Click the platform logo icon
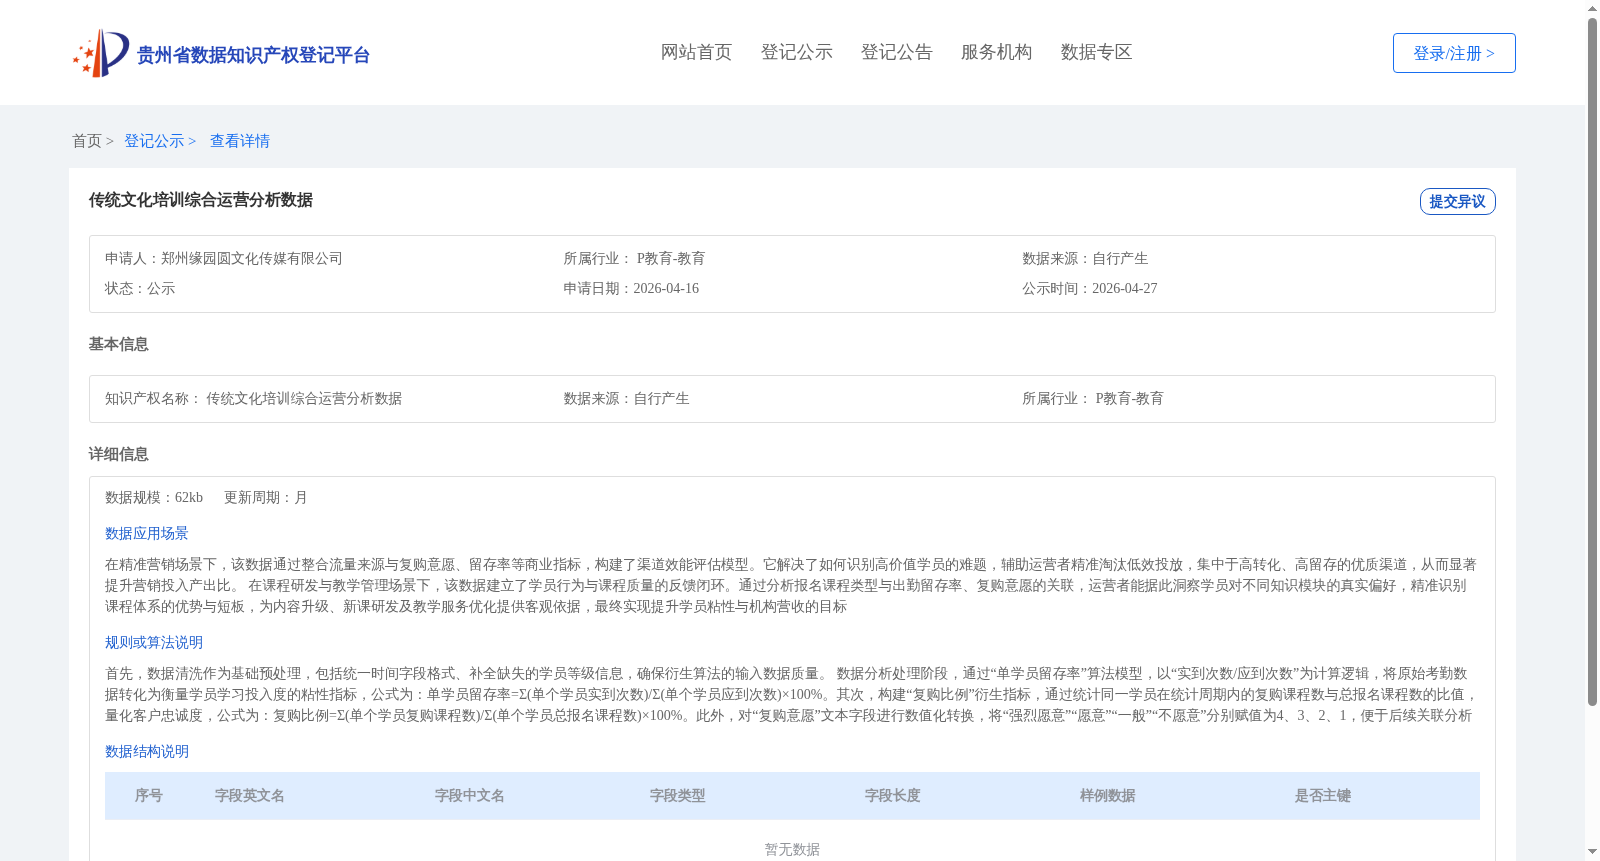This screenshot has height=861, width=1600. (x=101, y=53)
